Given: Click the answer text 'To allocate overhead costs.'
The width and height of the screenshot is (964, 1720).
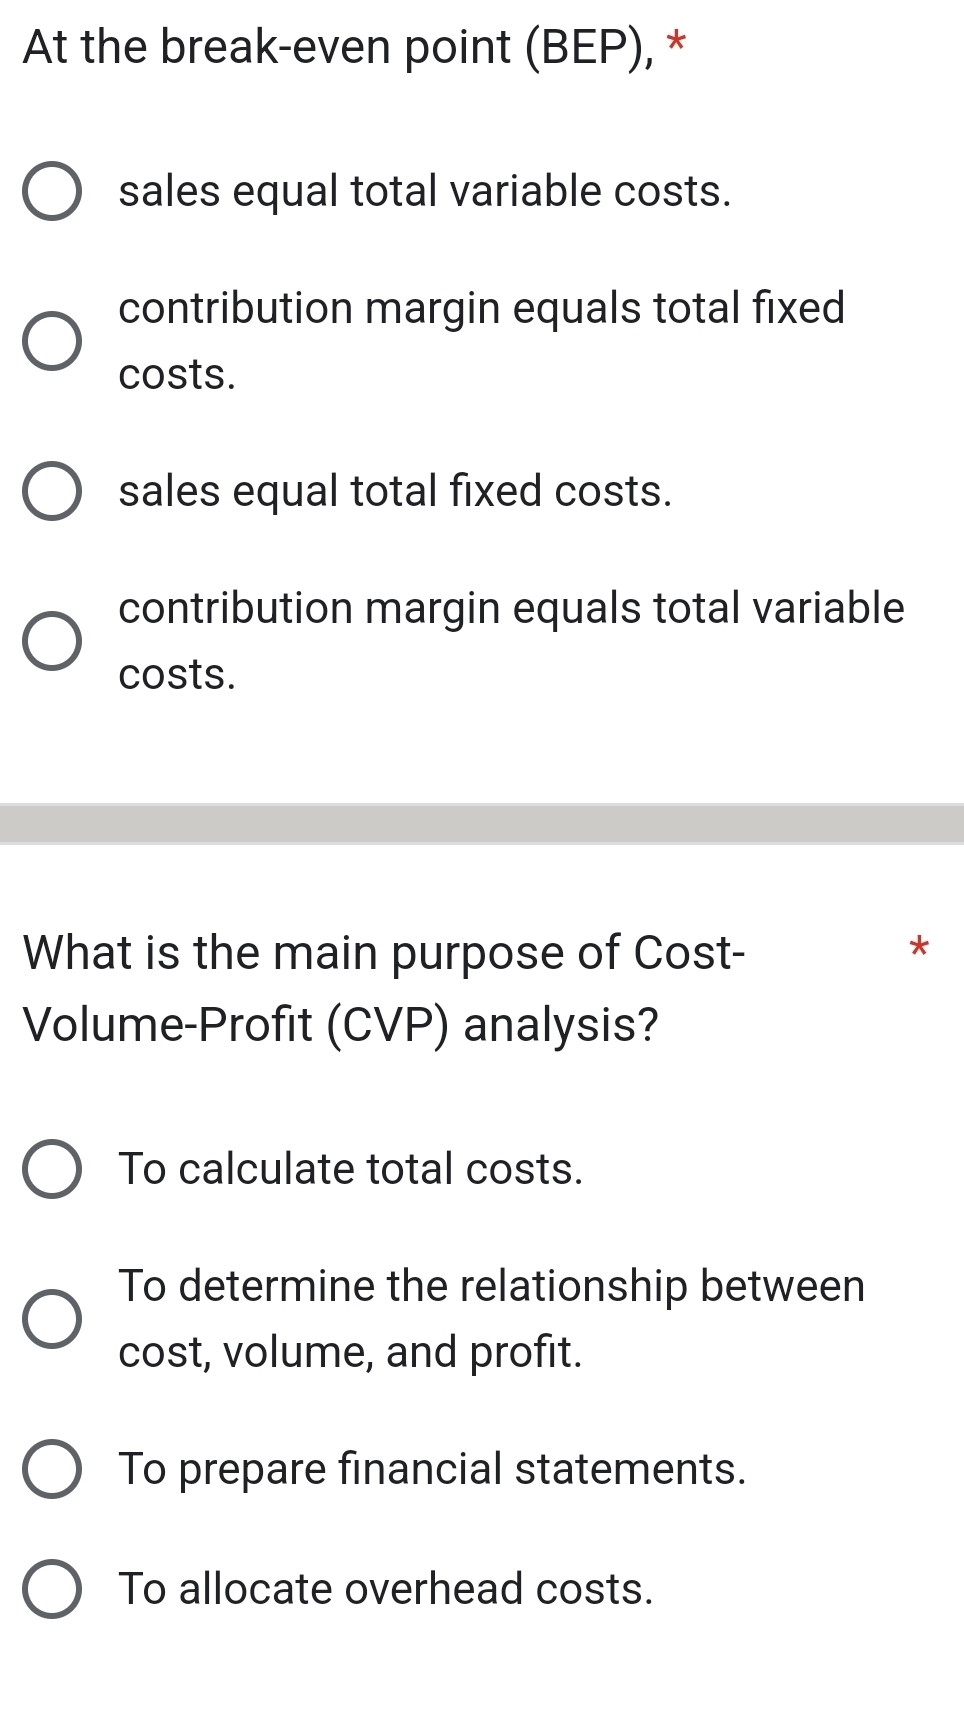Looking at the screenshot, I should [385, 1589].
